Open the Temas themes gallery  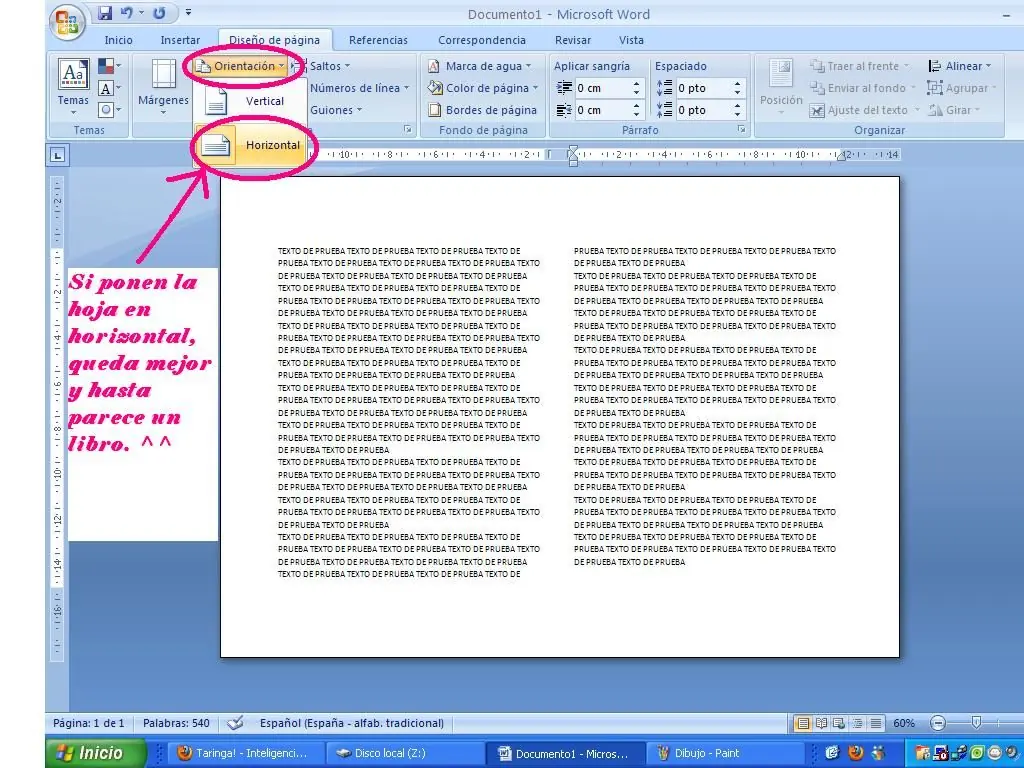click(x=72, y=88)
